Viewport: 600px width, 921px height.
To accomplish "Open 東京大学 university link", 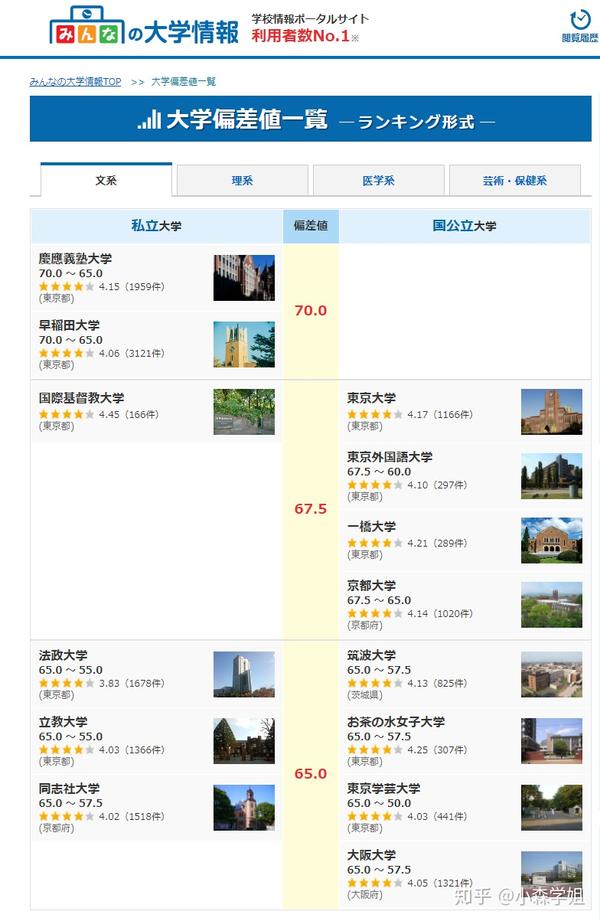I will pyautogui.click(x=371, y=398).
